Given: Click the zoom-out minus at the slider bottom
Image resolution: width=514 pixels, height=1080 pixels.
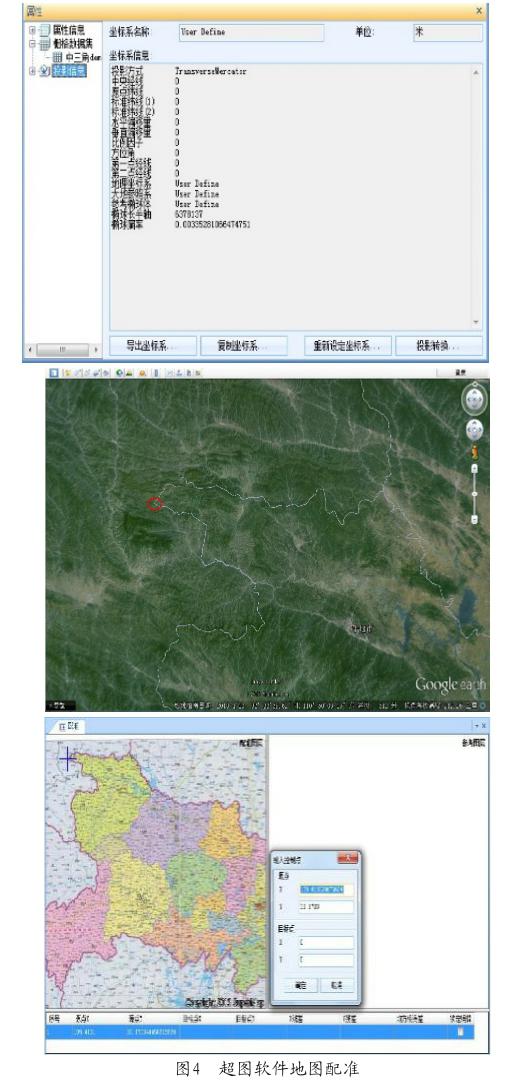Looking at the screenshot, I should (474, 519).
